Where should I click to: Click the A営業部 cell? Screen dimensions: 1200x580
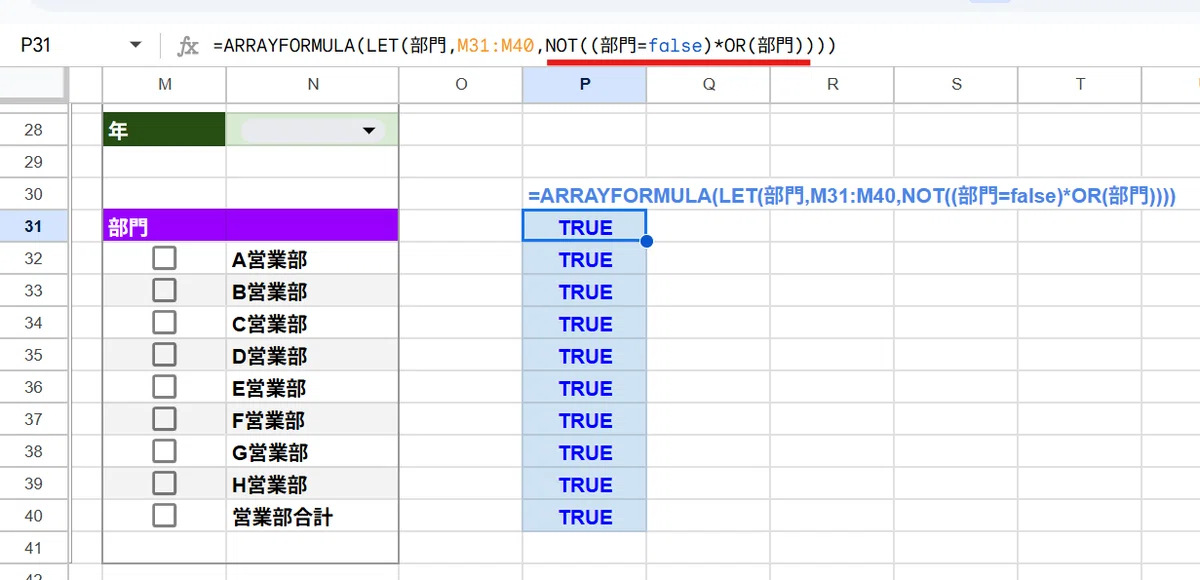point(313,259)
